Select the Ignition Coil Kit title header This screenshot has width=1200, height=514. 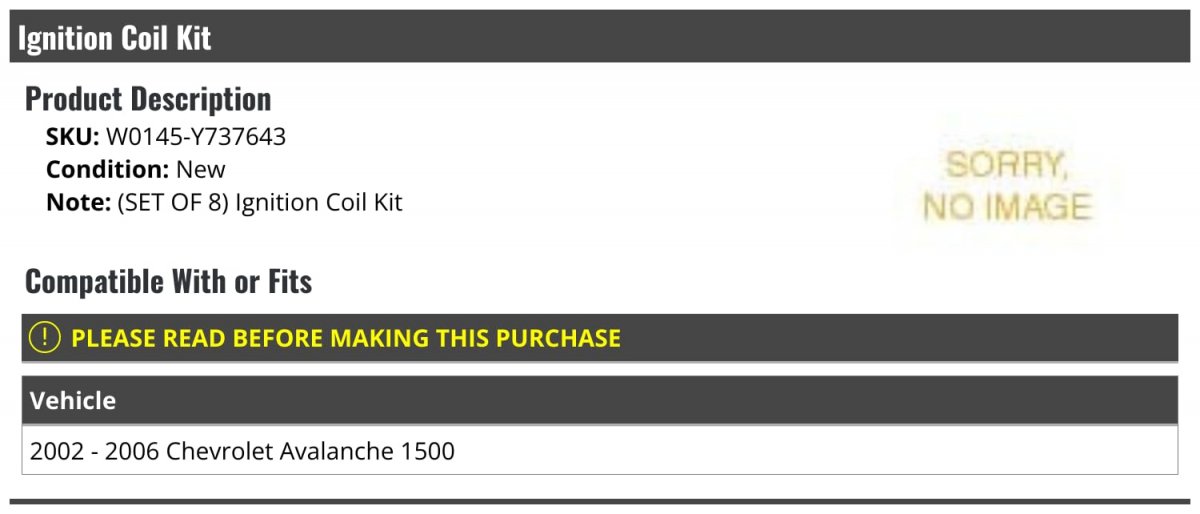[600, 37]
